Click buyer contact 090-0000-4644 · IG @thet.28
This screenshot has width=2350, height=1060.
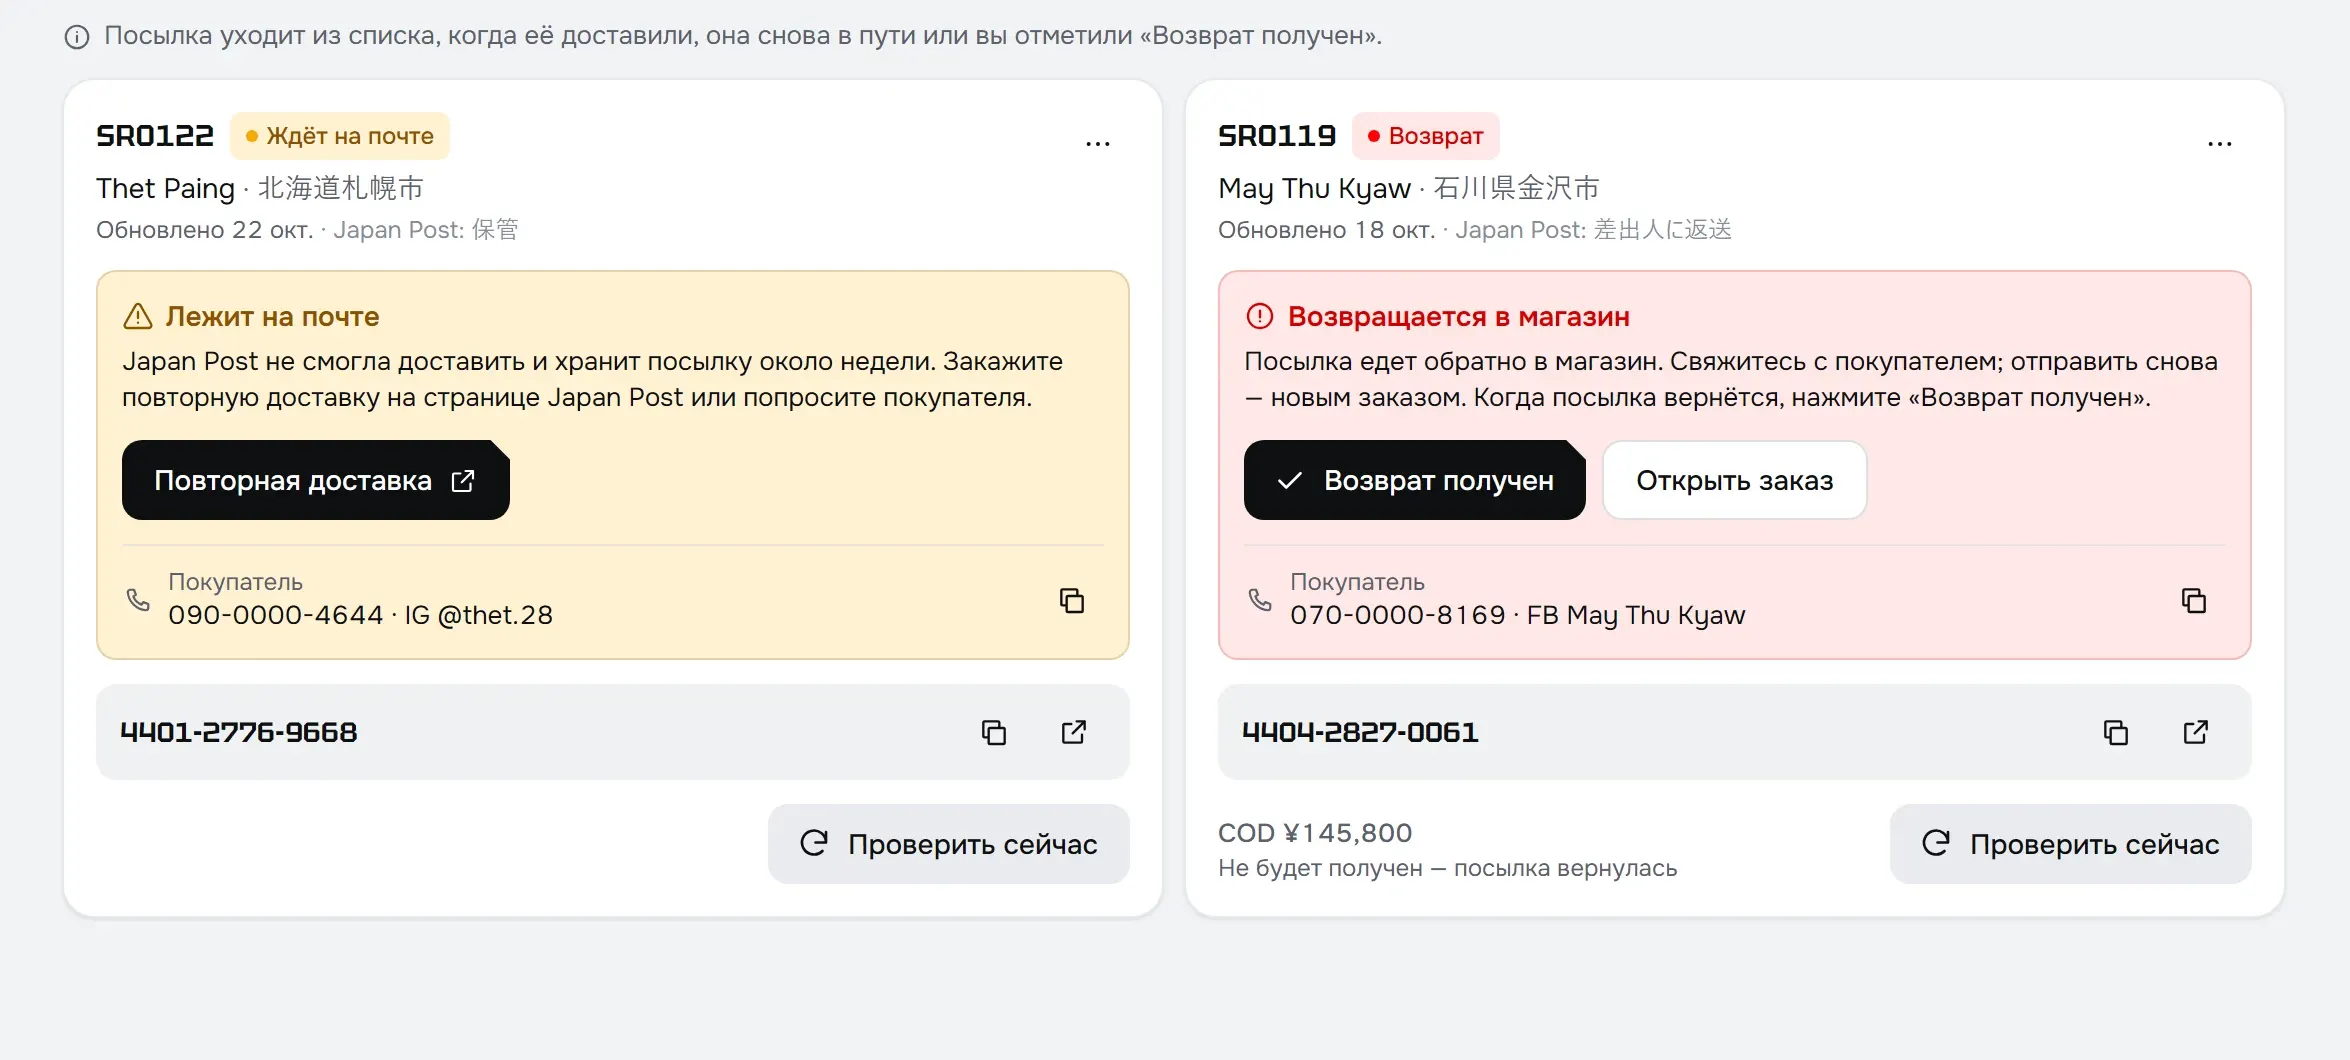tap(361, 615)
